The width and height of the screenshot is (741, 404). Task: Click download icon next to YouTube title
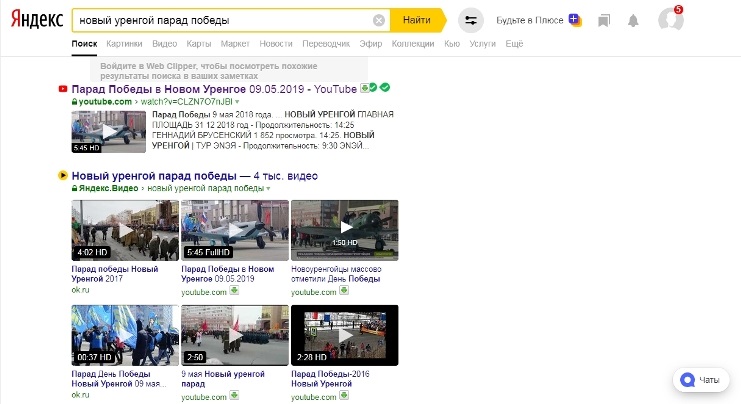(365, 88)
